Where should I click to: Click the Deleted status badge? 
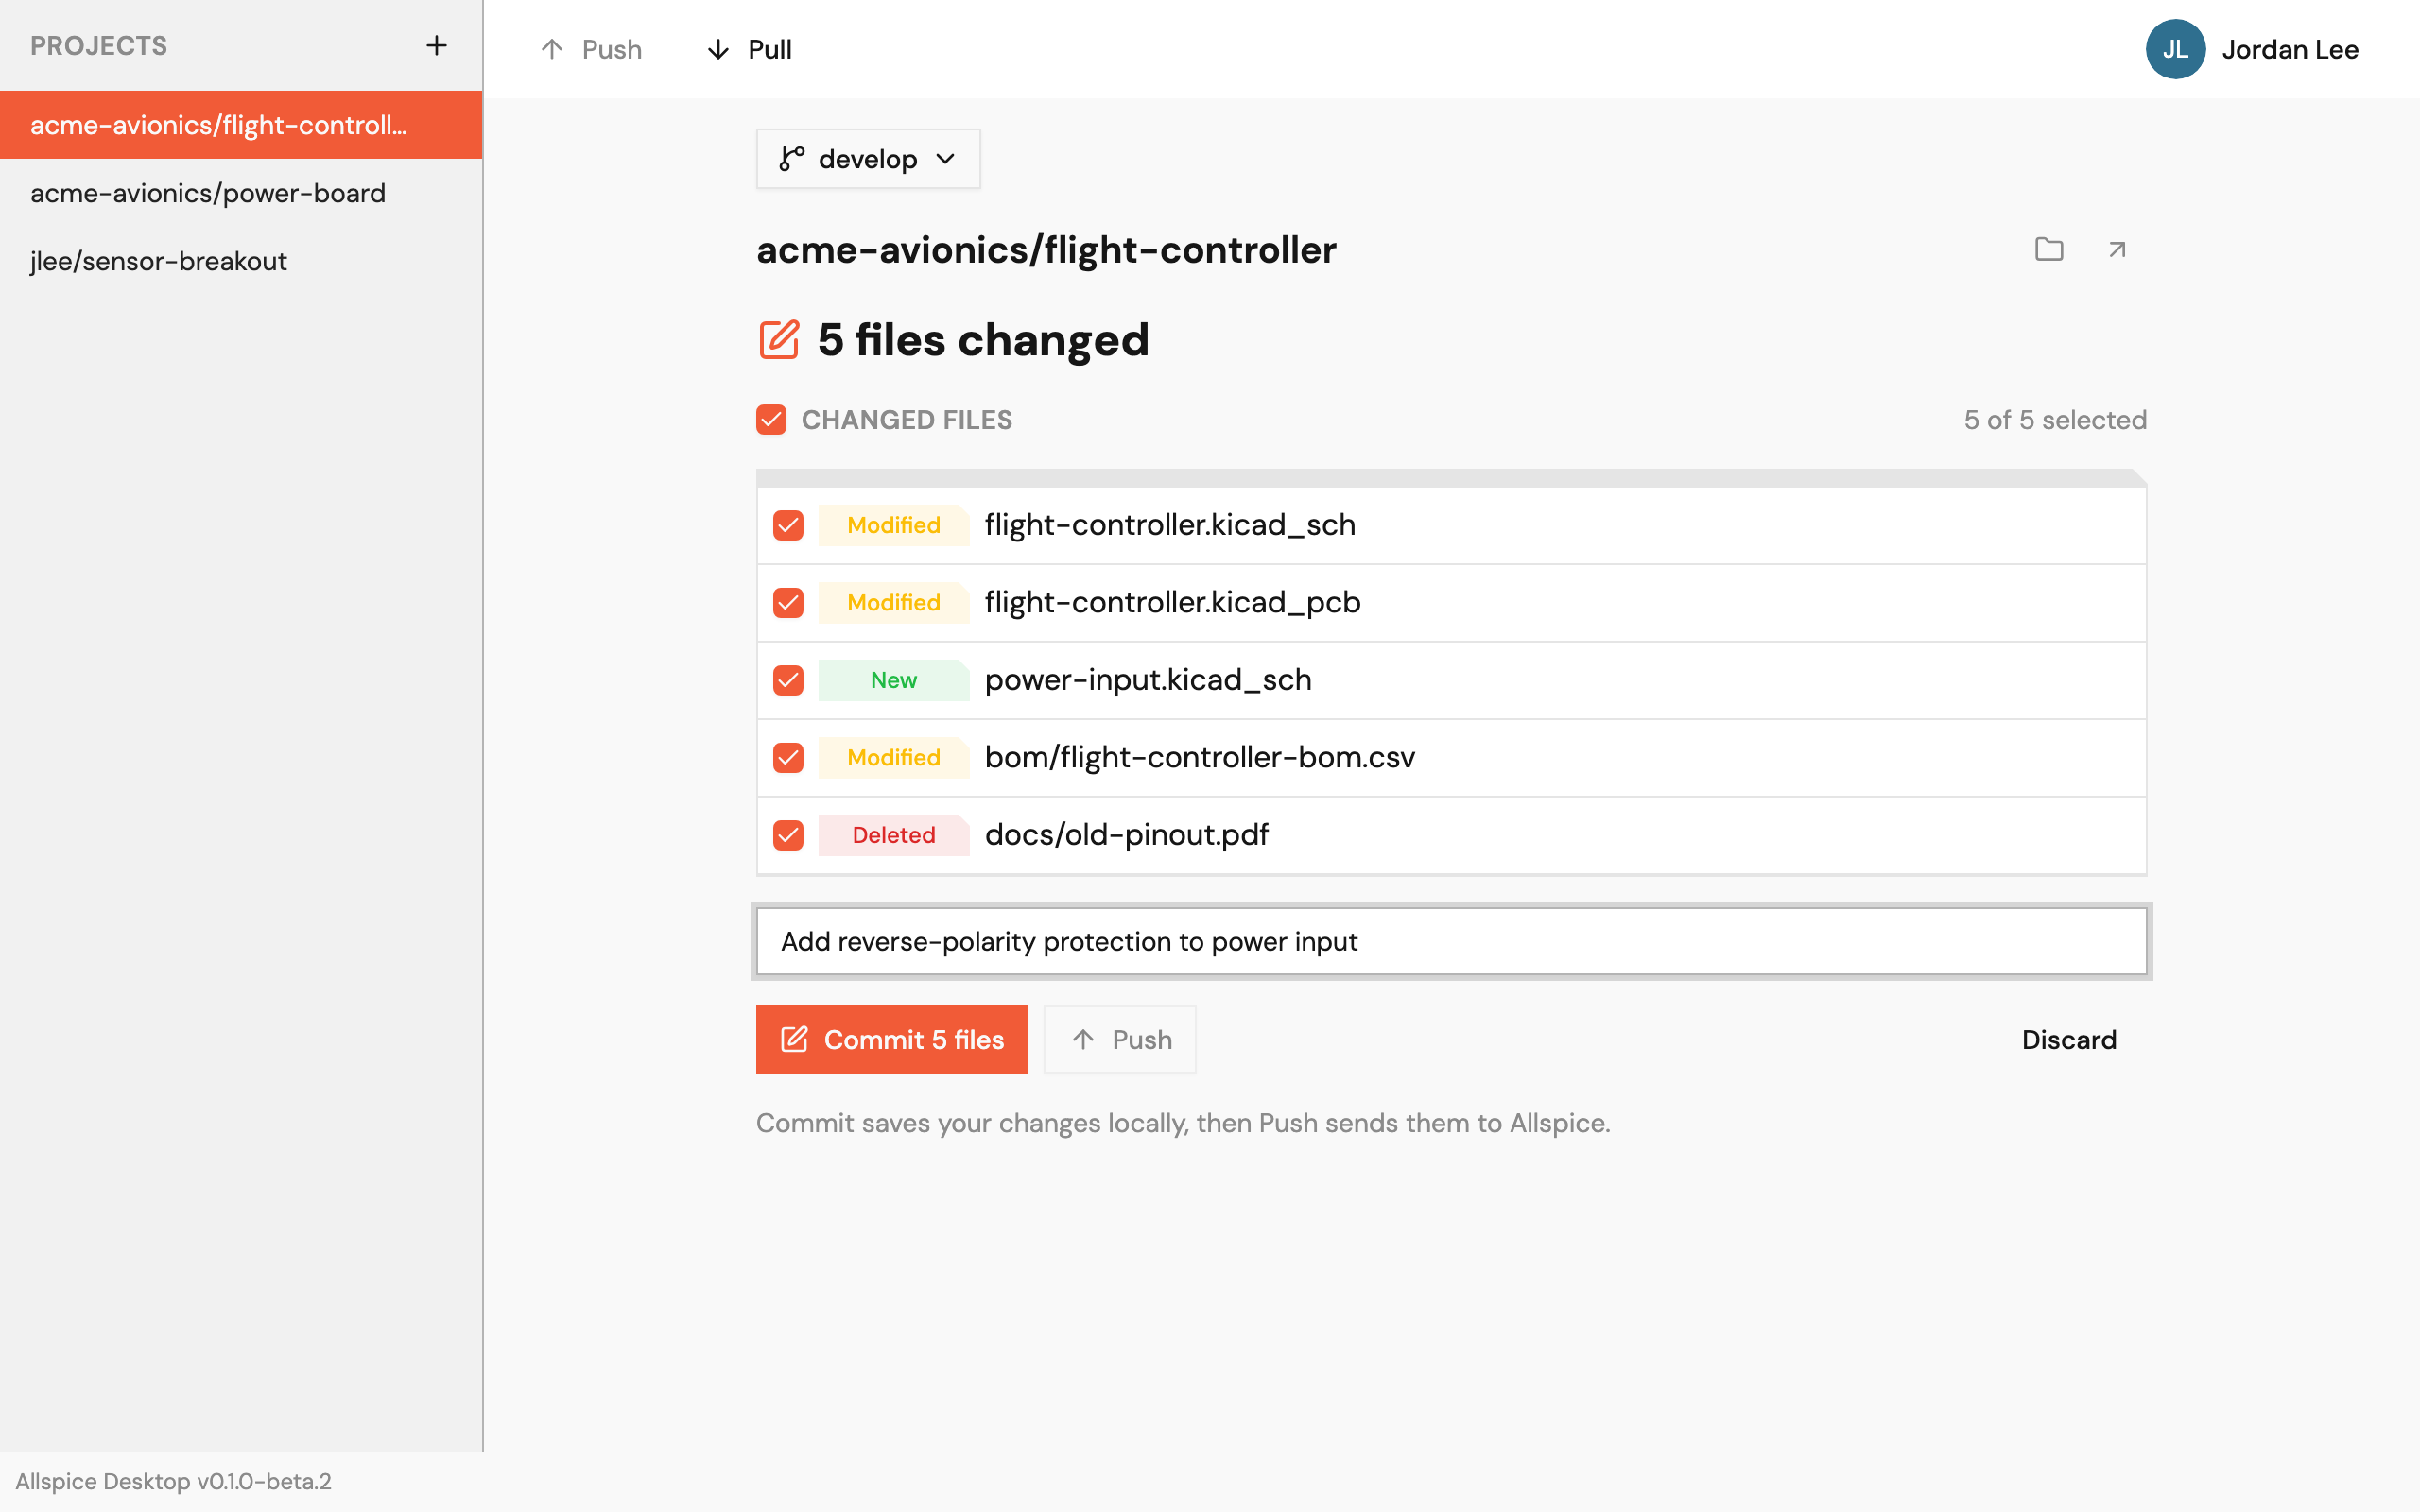893,835
